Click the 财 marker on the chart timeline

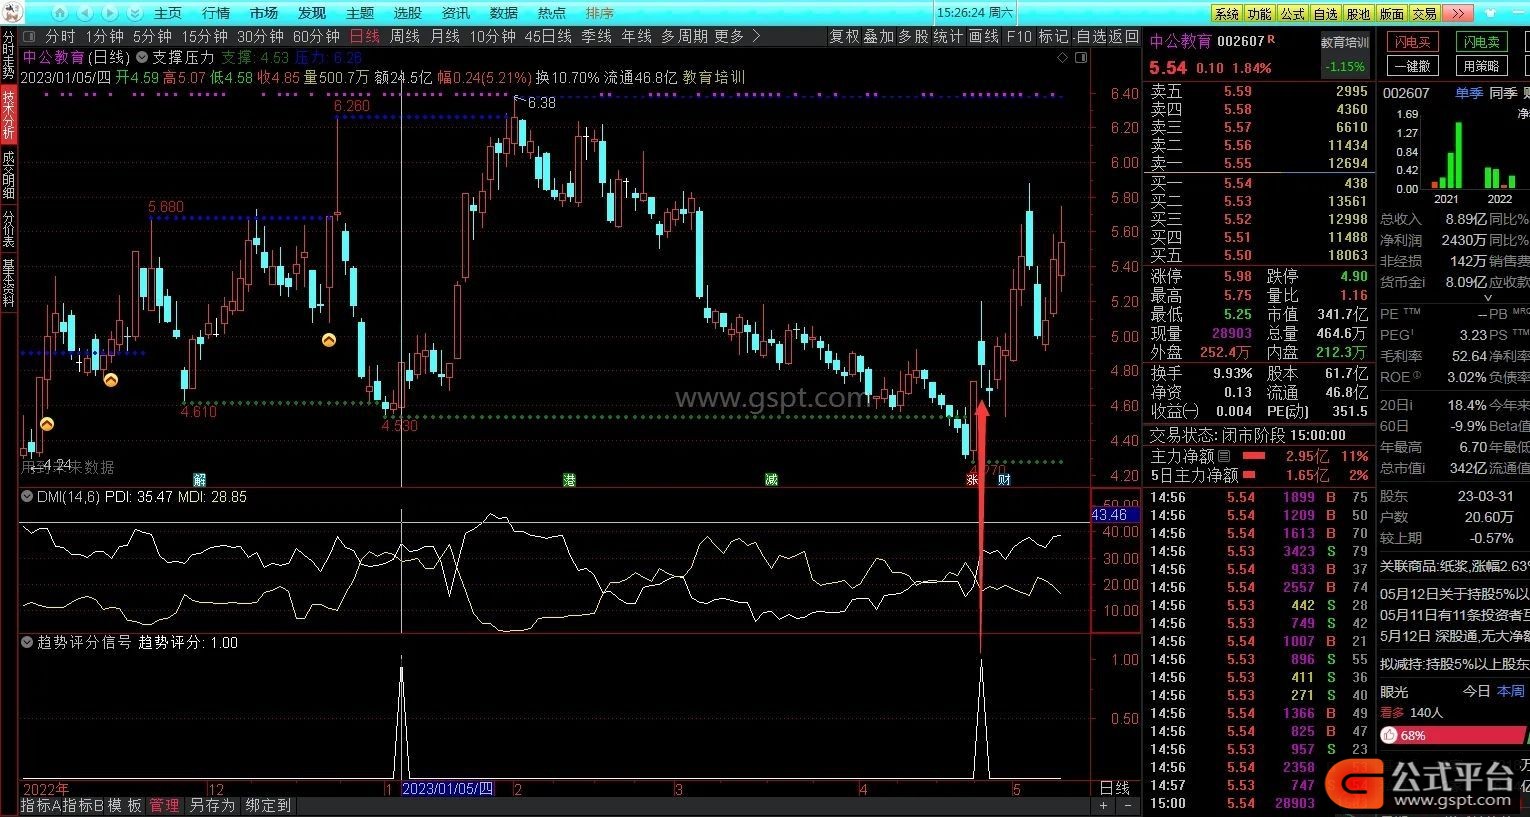coord(1003,480)
